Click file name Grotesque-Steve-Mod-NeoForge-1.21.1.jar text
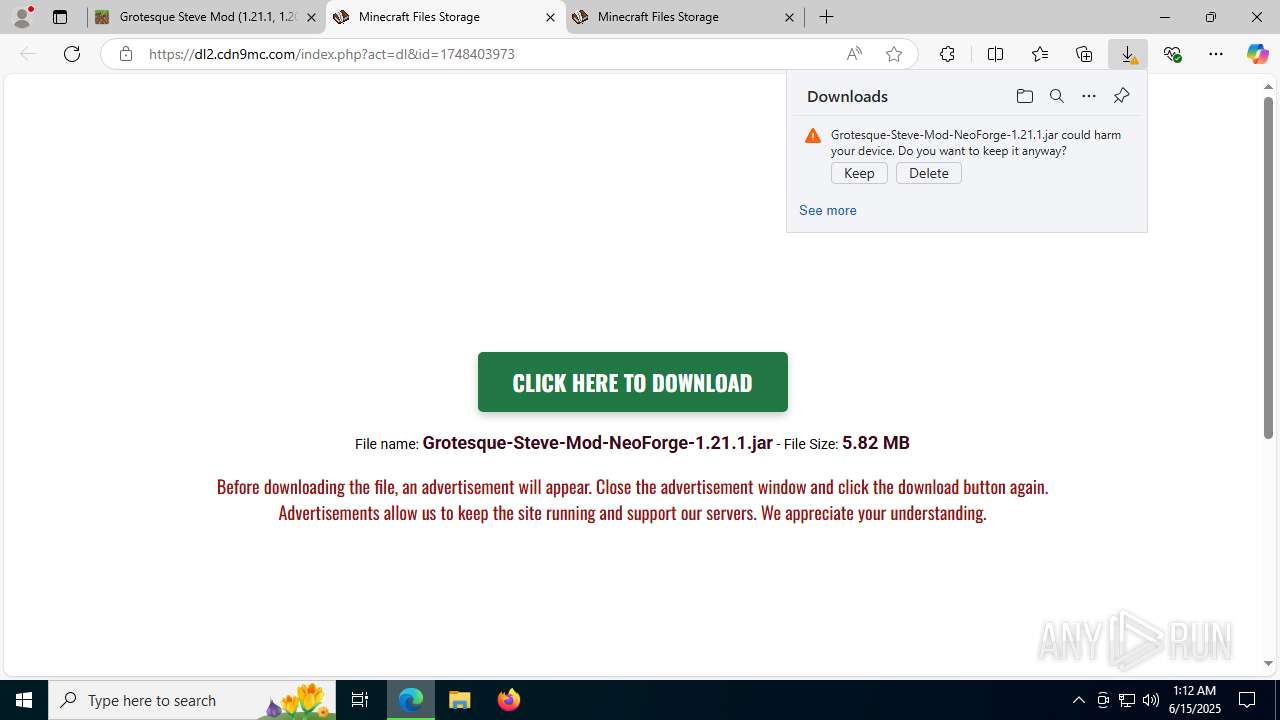 tap(597, 443)
